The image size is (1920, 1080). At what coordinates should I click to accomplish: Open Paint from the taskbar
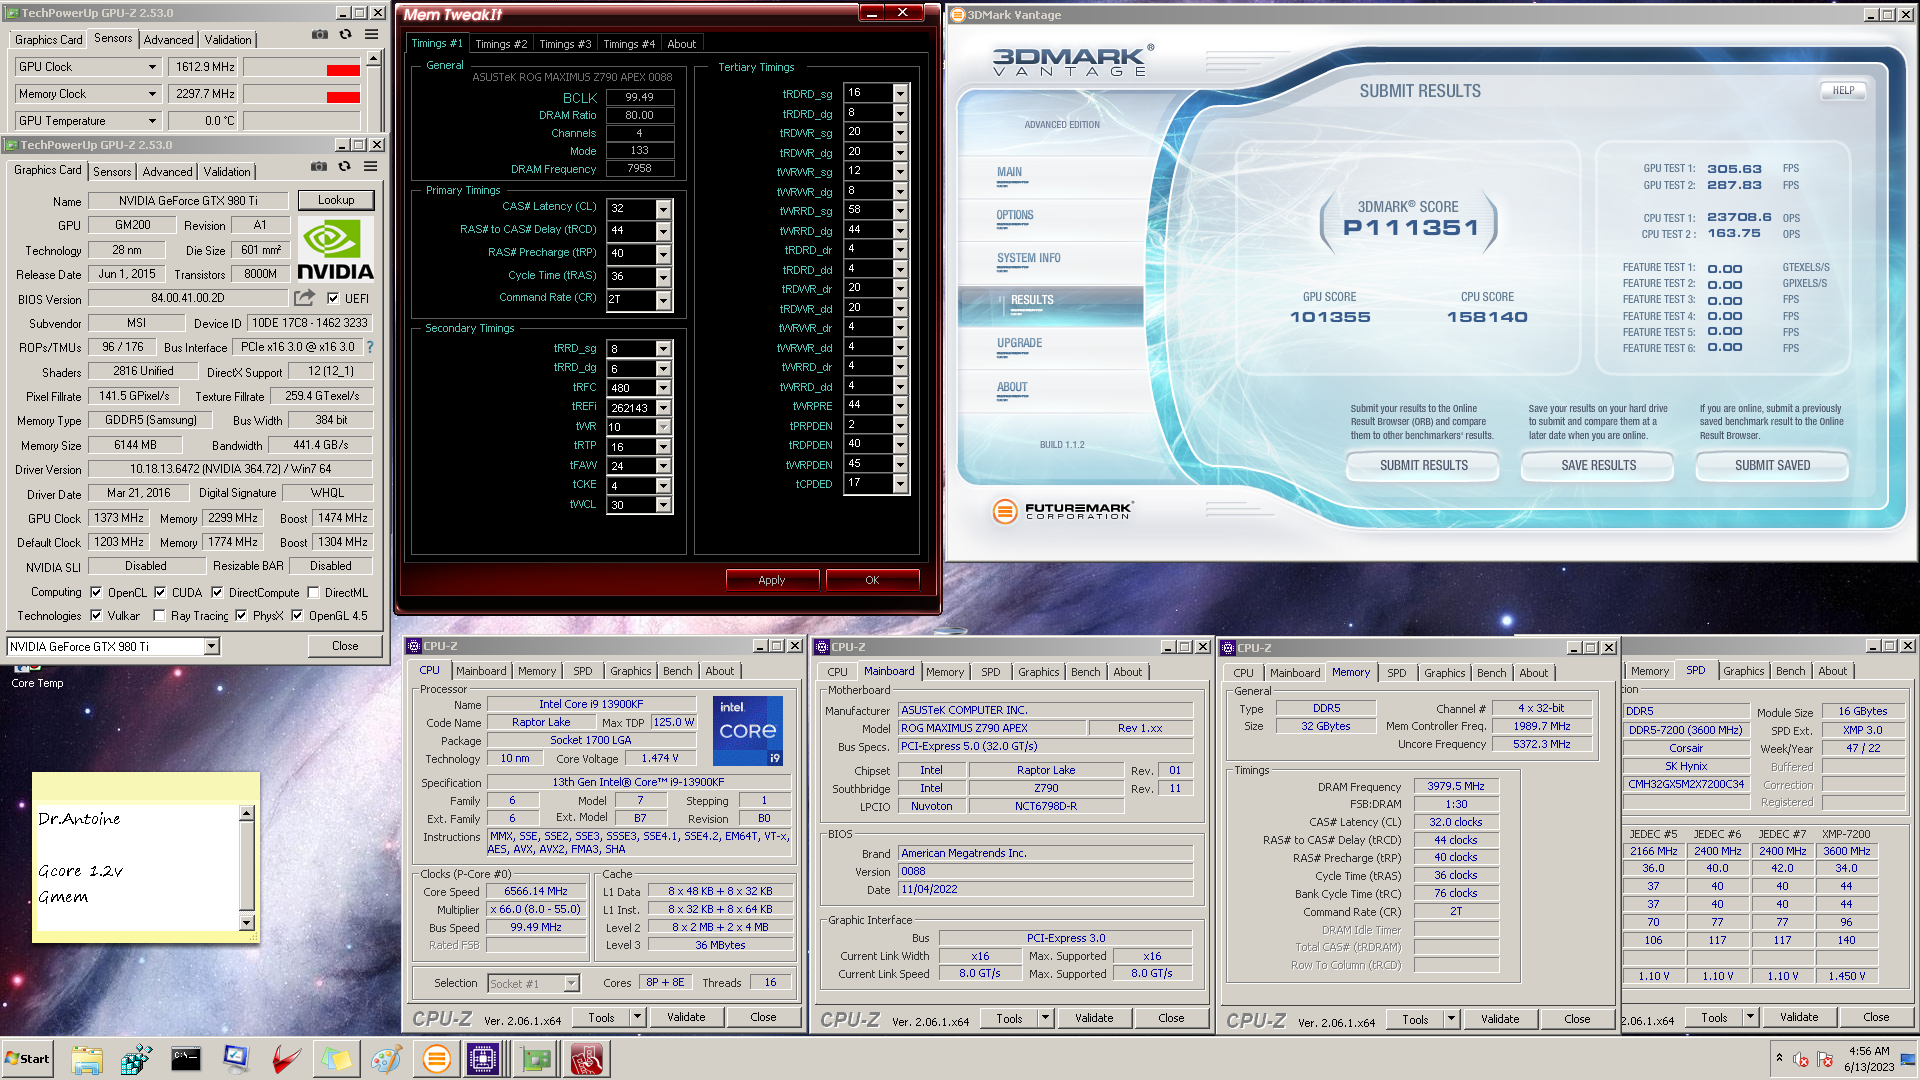(386, 1059)
